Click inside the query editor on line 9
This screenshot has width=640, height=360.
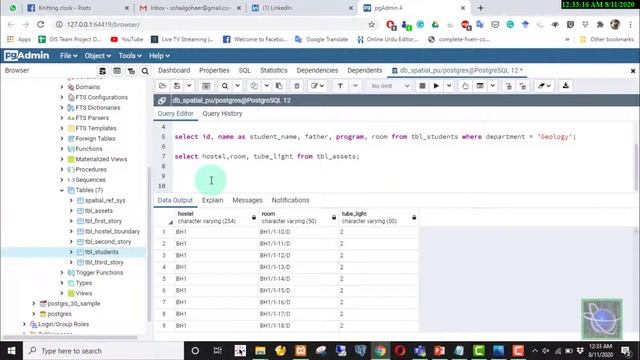click(404, 176)
